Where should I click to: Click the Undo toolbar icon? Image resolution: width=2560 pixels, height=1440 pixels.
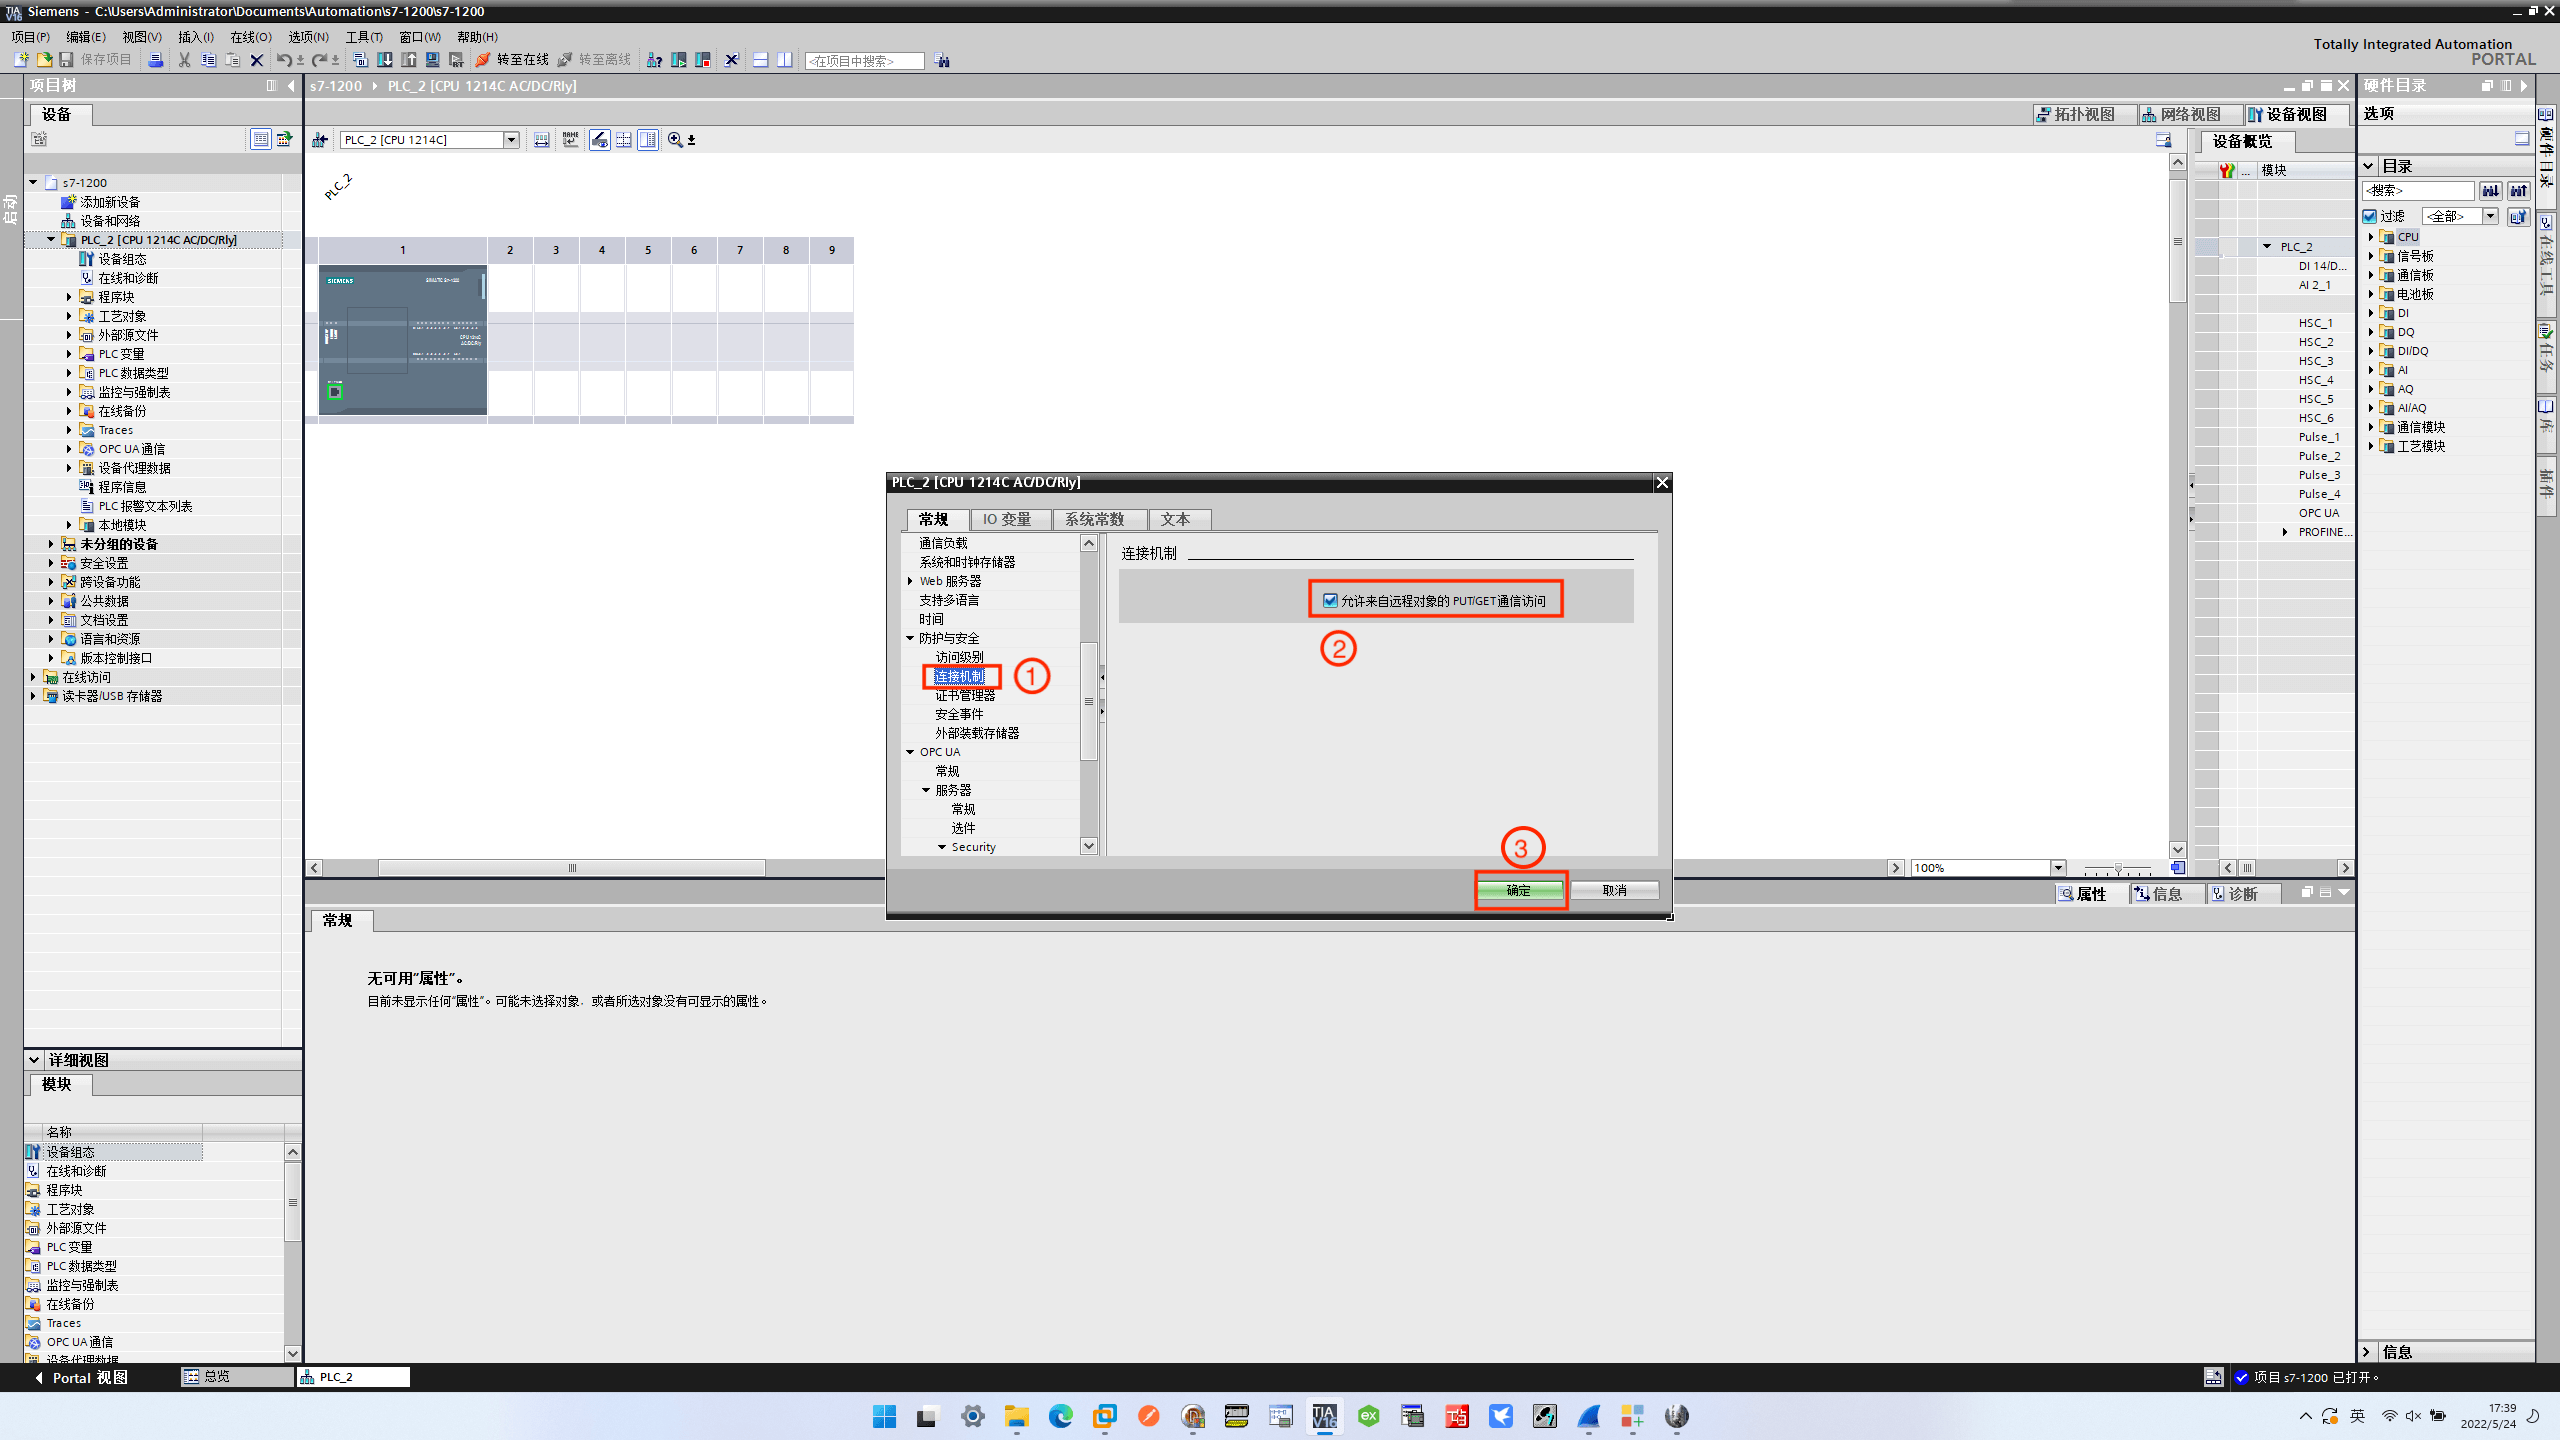pyautogui.click(x=283, y=60)
